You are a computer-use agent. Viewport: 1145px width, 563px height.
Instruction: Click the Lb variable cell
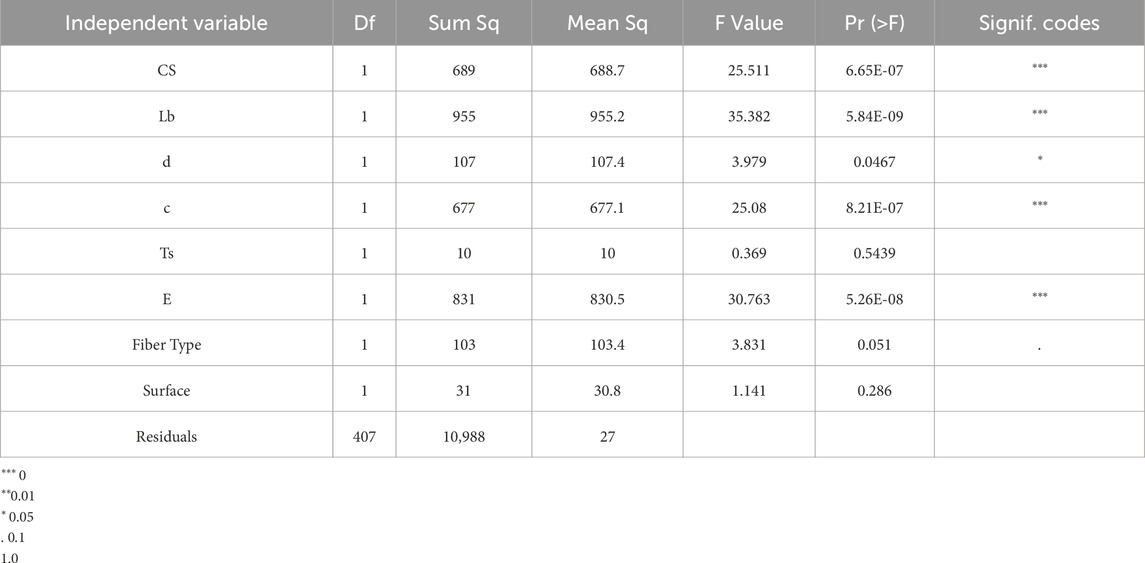pyautogui.click(x=166, y=115)
